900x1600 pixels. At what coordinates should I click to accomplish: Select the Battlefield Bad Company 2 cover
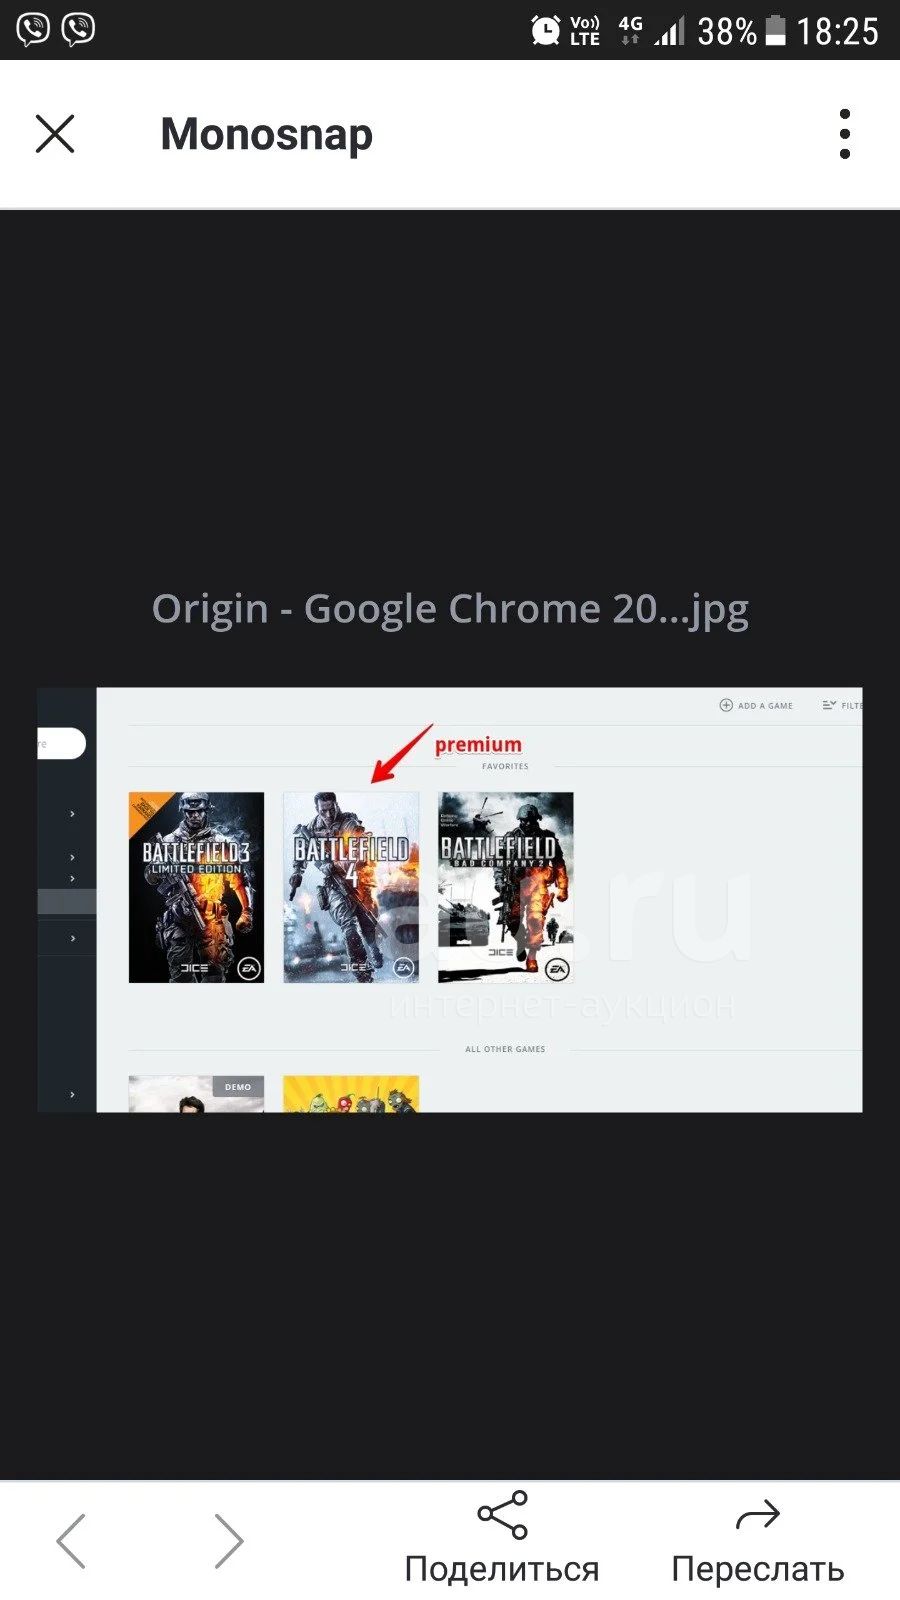pos(506,887)
